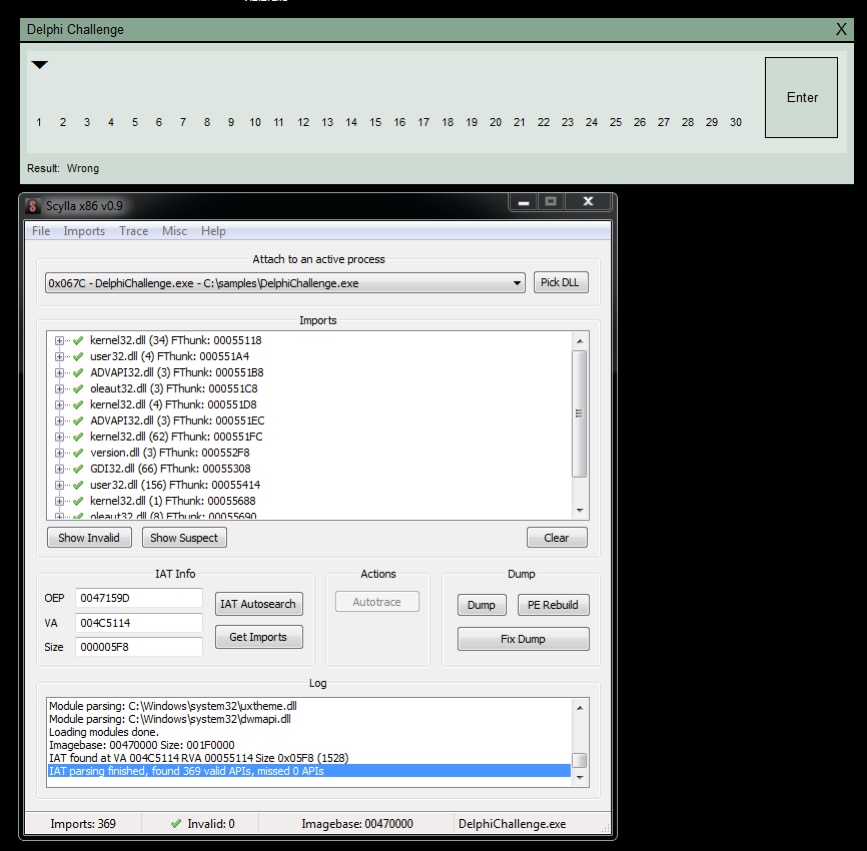This screenshot has width=867, height=851.
Task: Click into the OEP field
Action: [x=138, y=598]
